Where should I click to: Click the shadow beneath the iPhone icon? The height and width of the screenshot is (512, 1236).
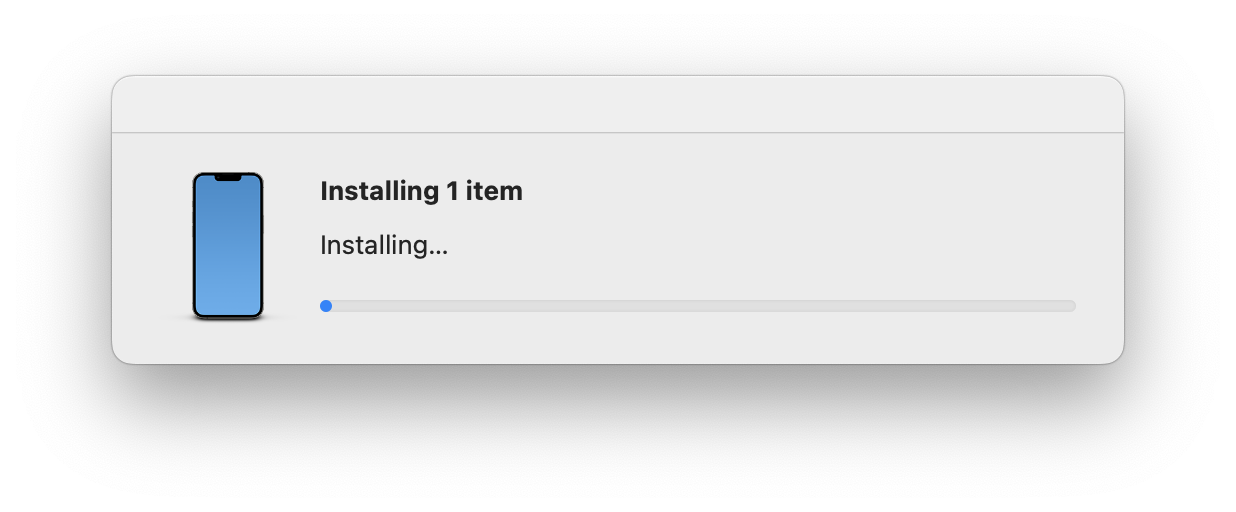228,321
